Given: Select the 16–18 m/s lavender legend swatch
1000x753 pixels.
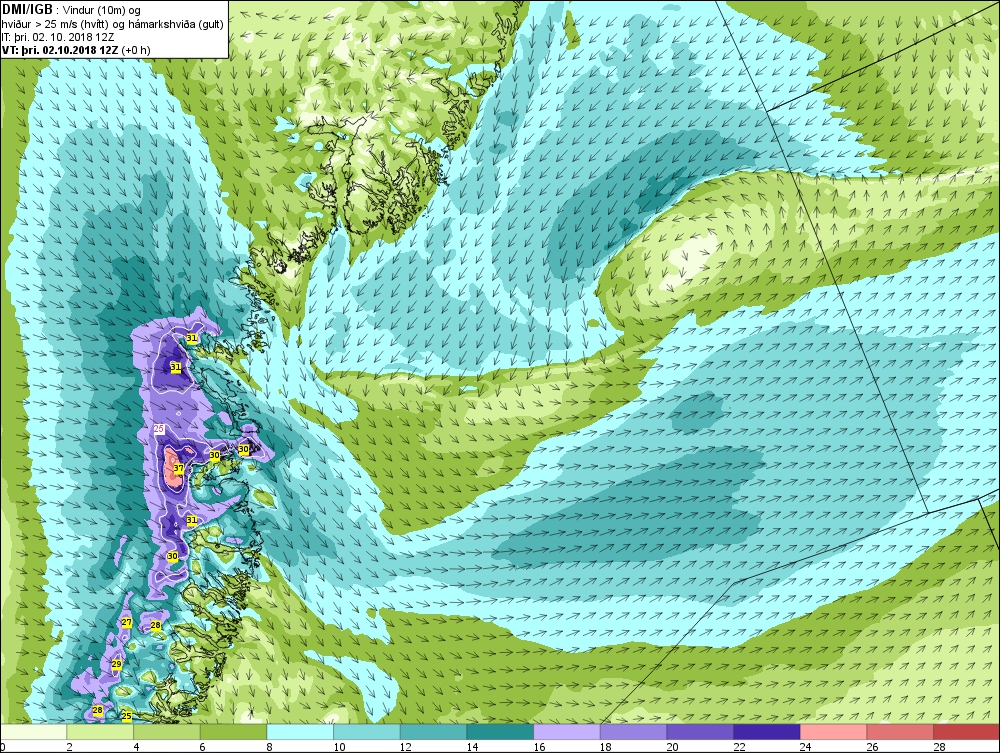Looking at the screenshot, I should [x=566, y=731].
